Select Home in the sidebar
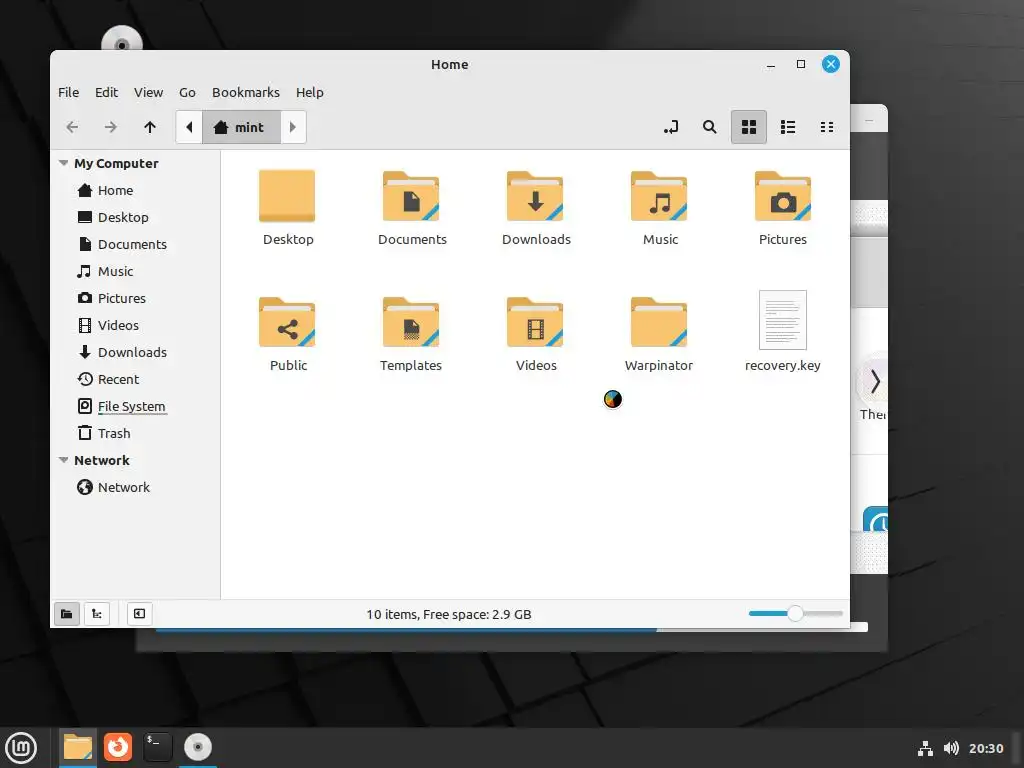1024x768 pixels. coord(135,191)
